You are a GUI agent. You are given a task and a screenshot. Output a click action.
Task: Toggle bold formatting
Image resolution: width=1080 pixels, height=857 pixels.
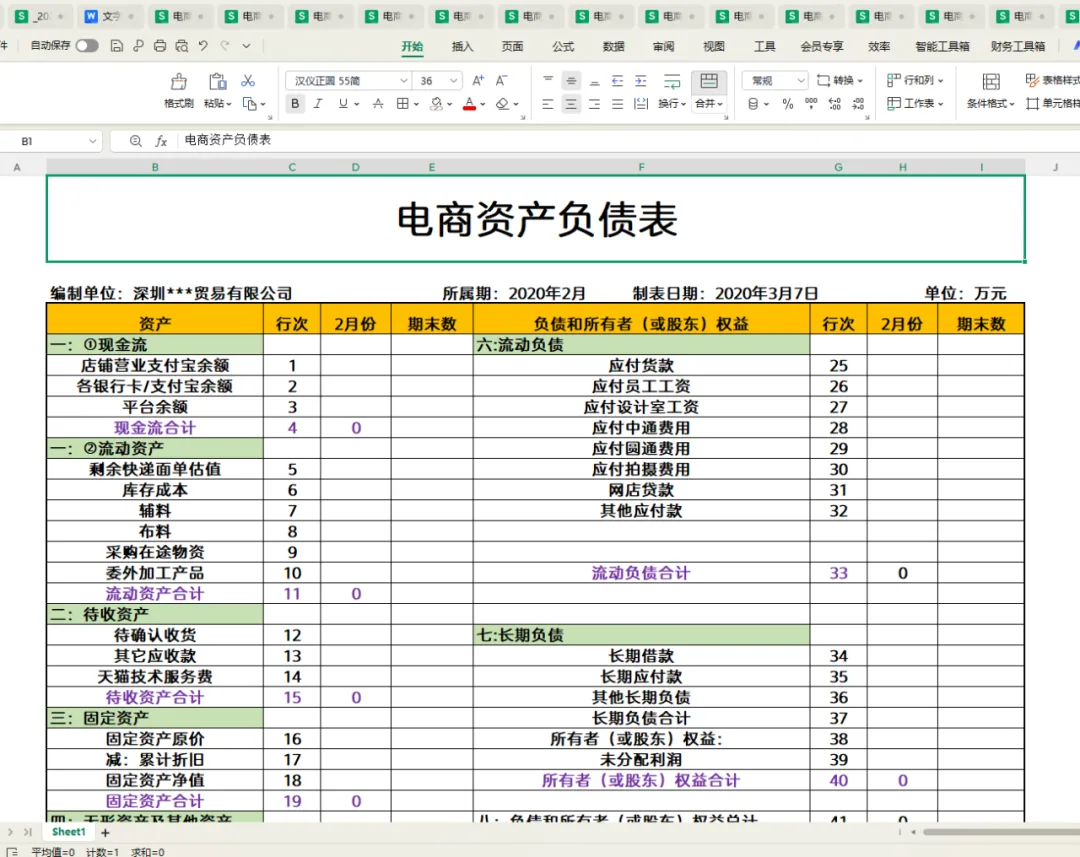[x=295, y=104]
